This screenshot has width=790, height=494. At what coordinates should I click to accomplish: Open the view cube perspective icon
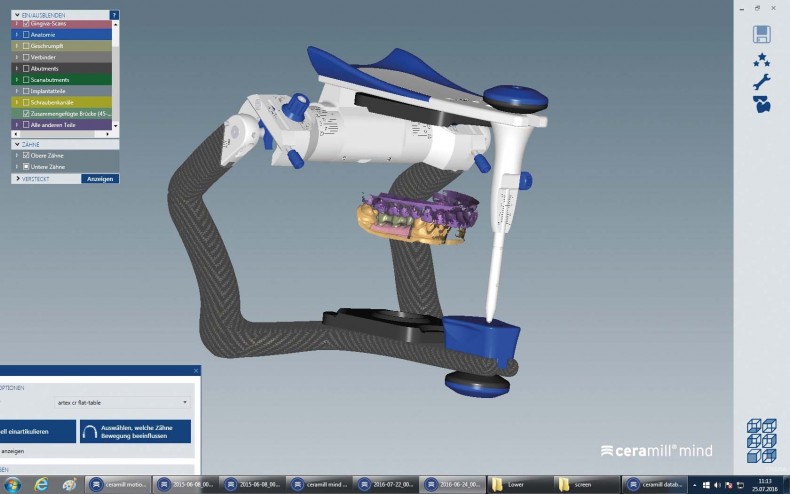pos(761,439)
